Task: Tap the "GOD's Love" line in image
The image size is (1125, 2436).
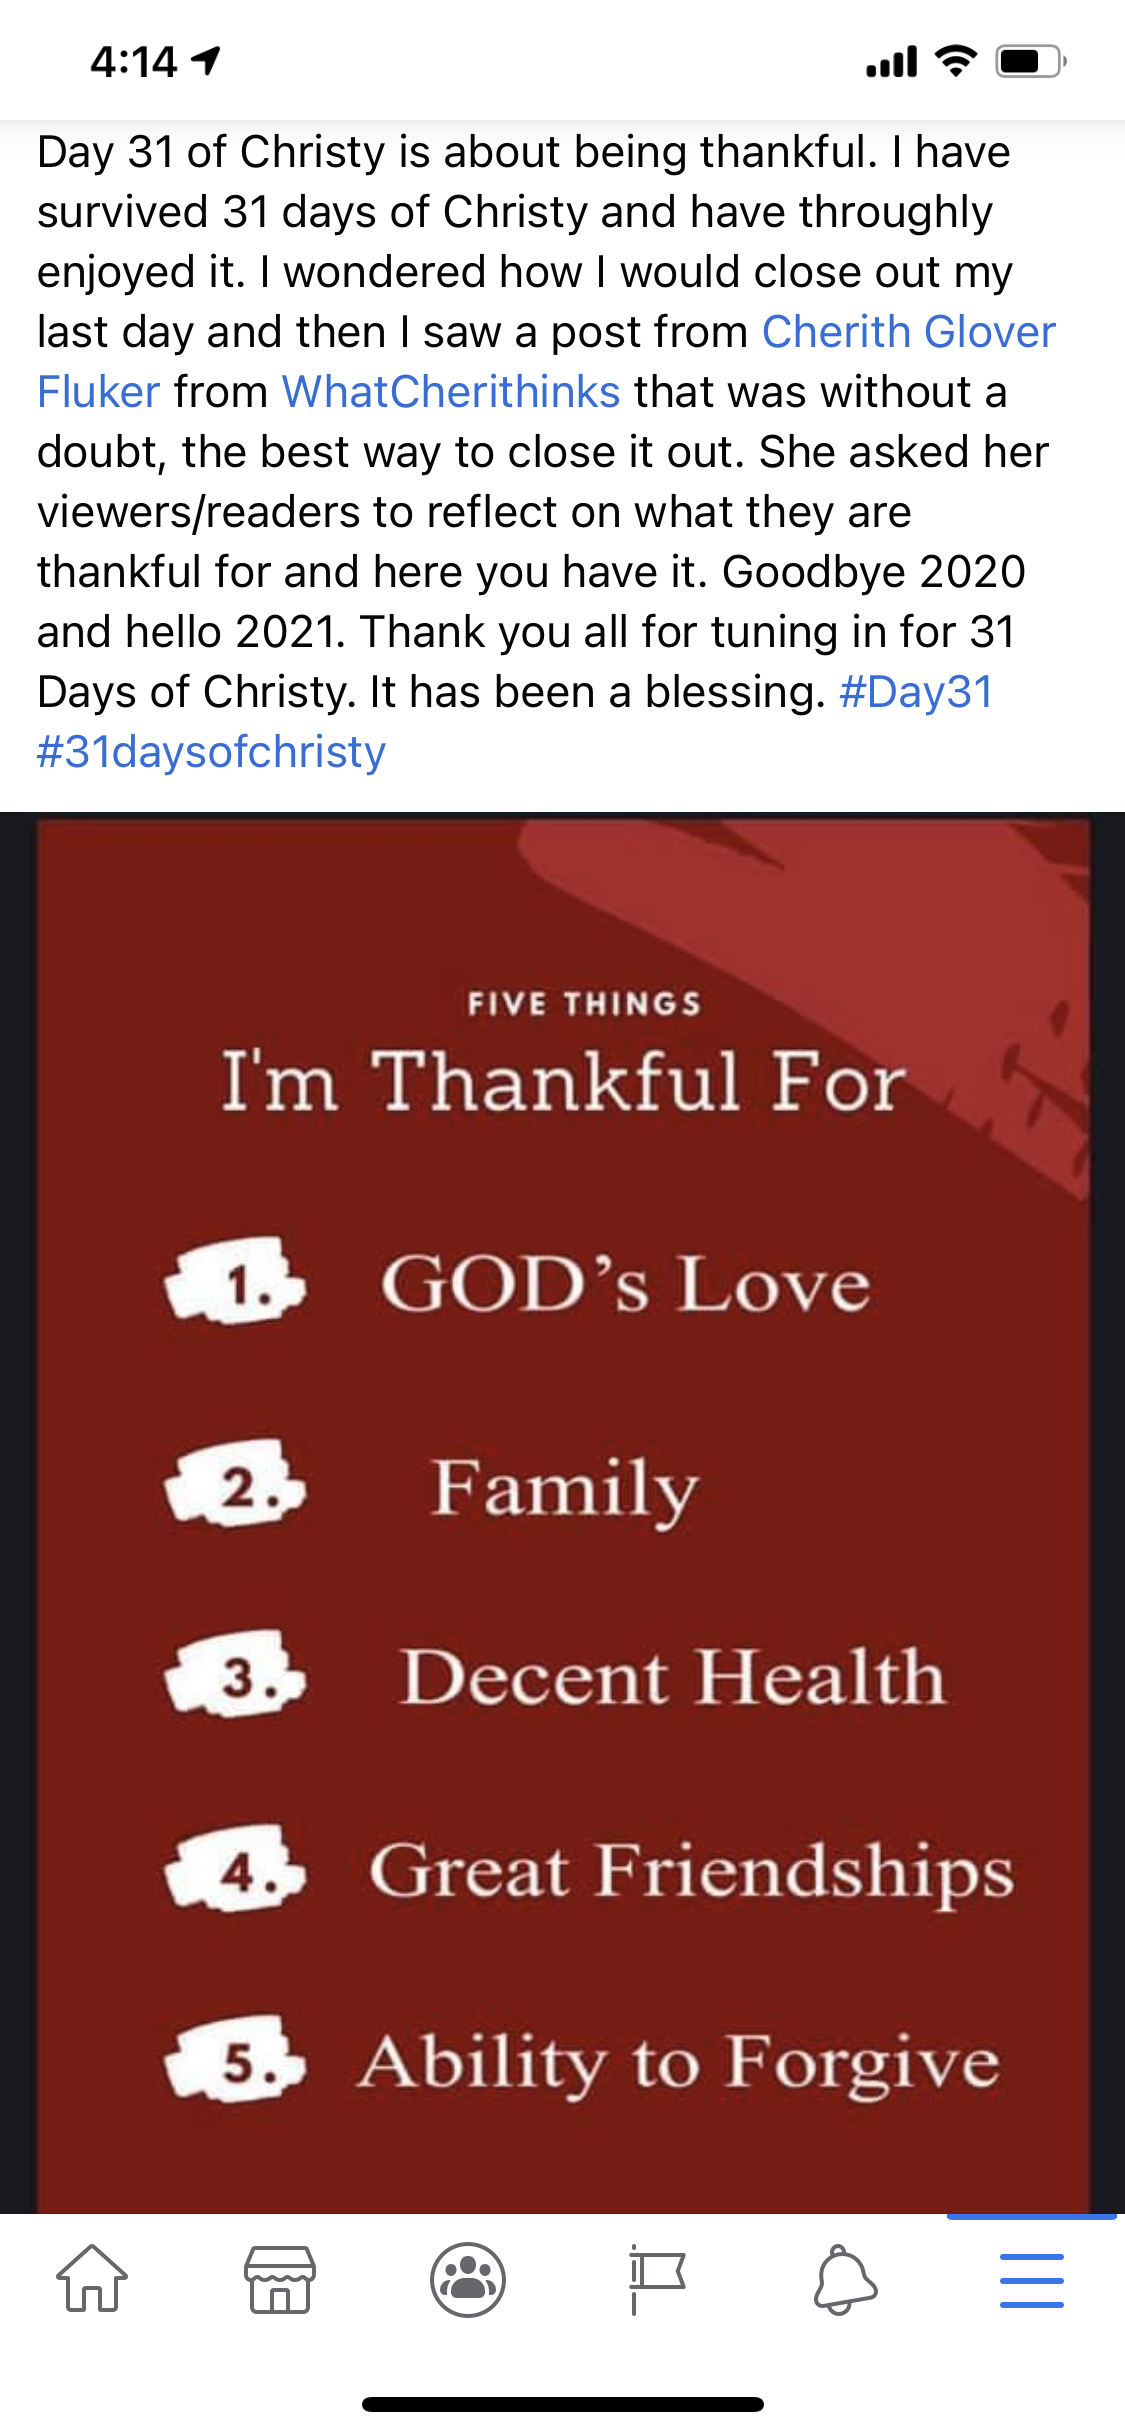Action: coord(625,1284)
